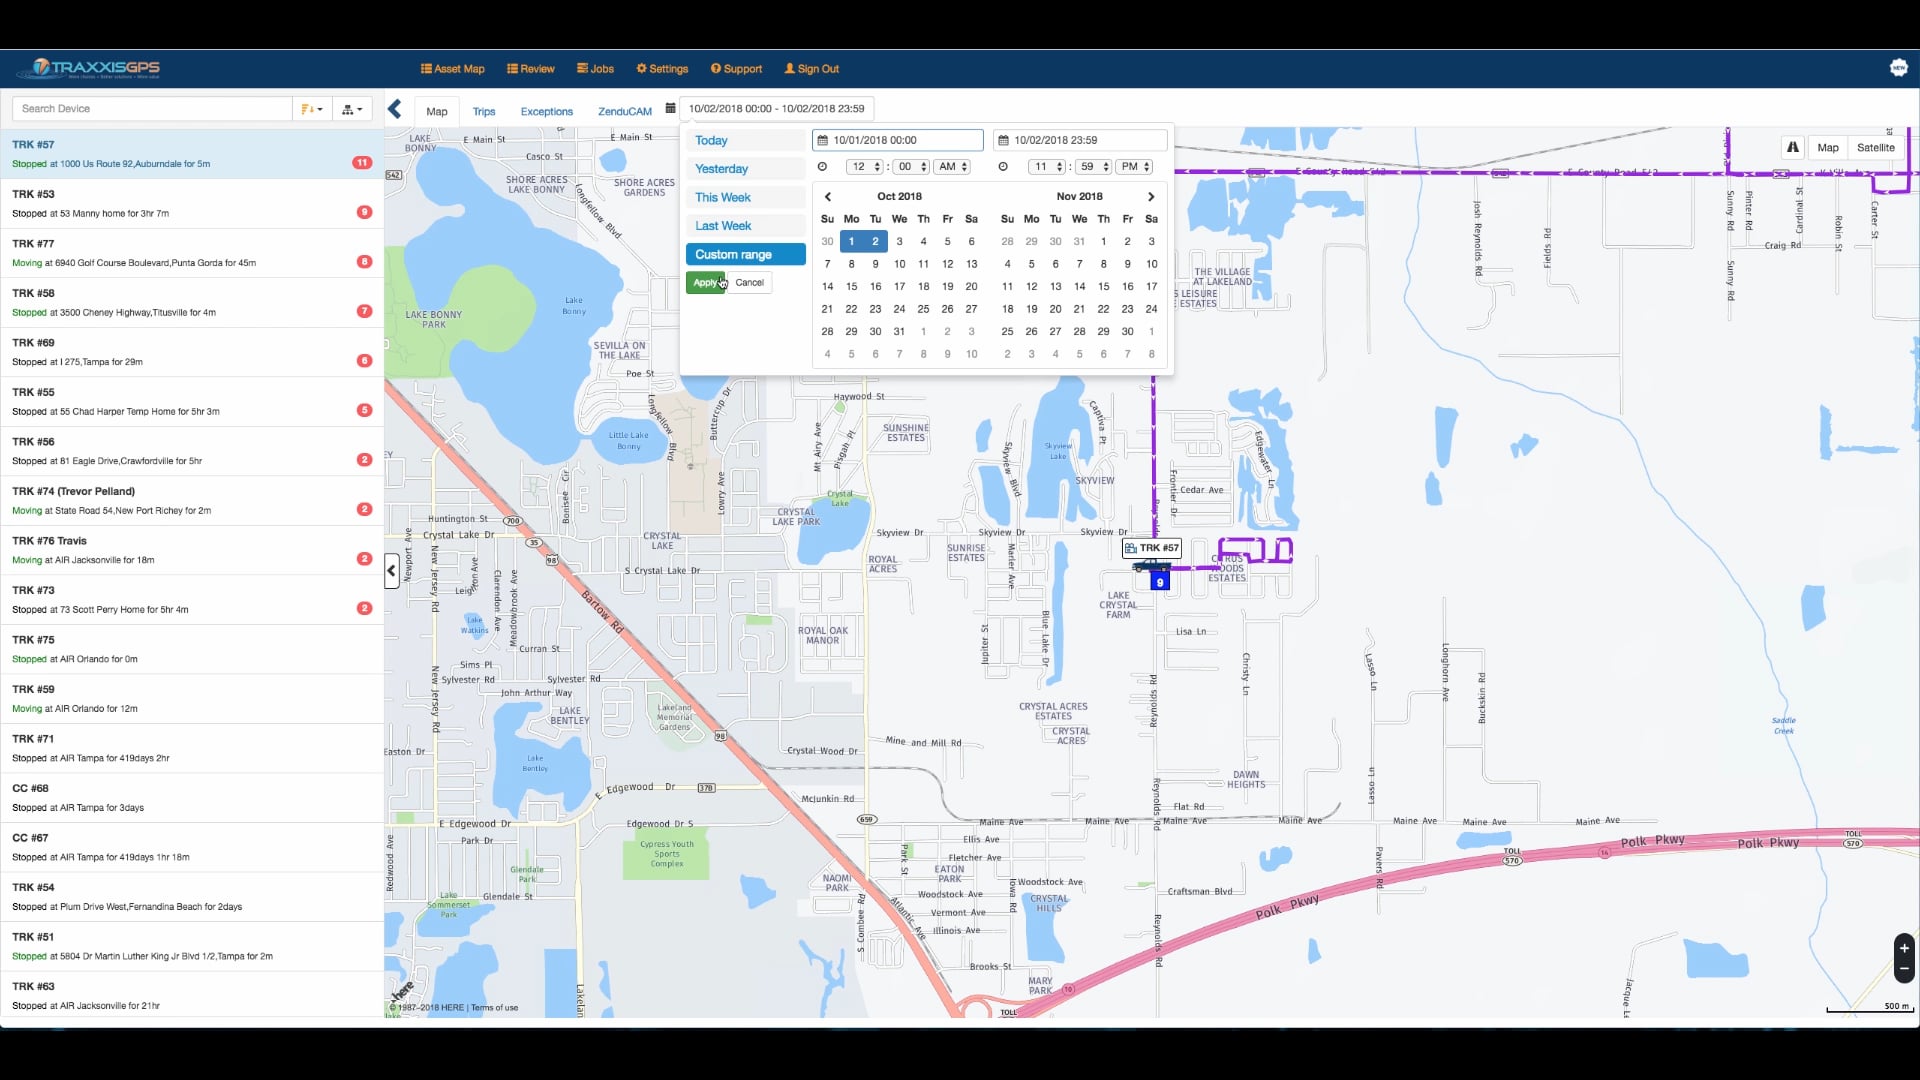Click the blue stop marker numbered 9

(1160, 582)
